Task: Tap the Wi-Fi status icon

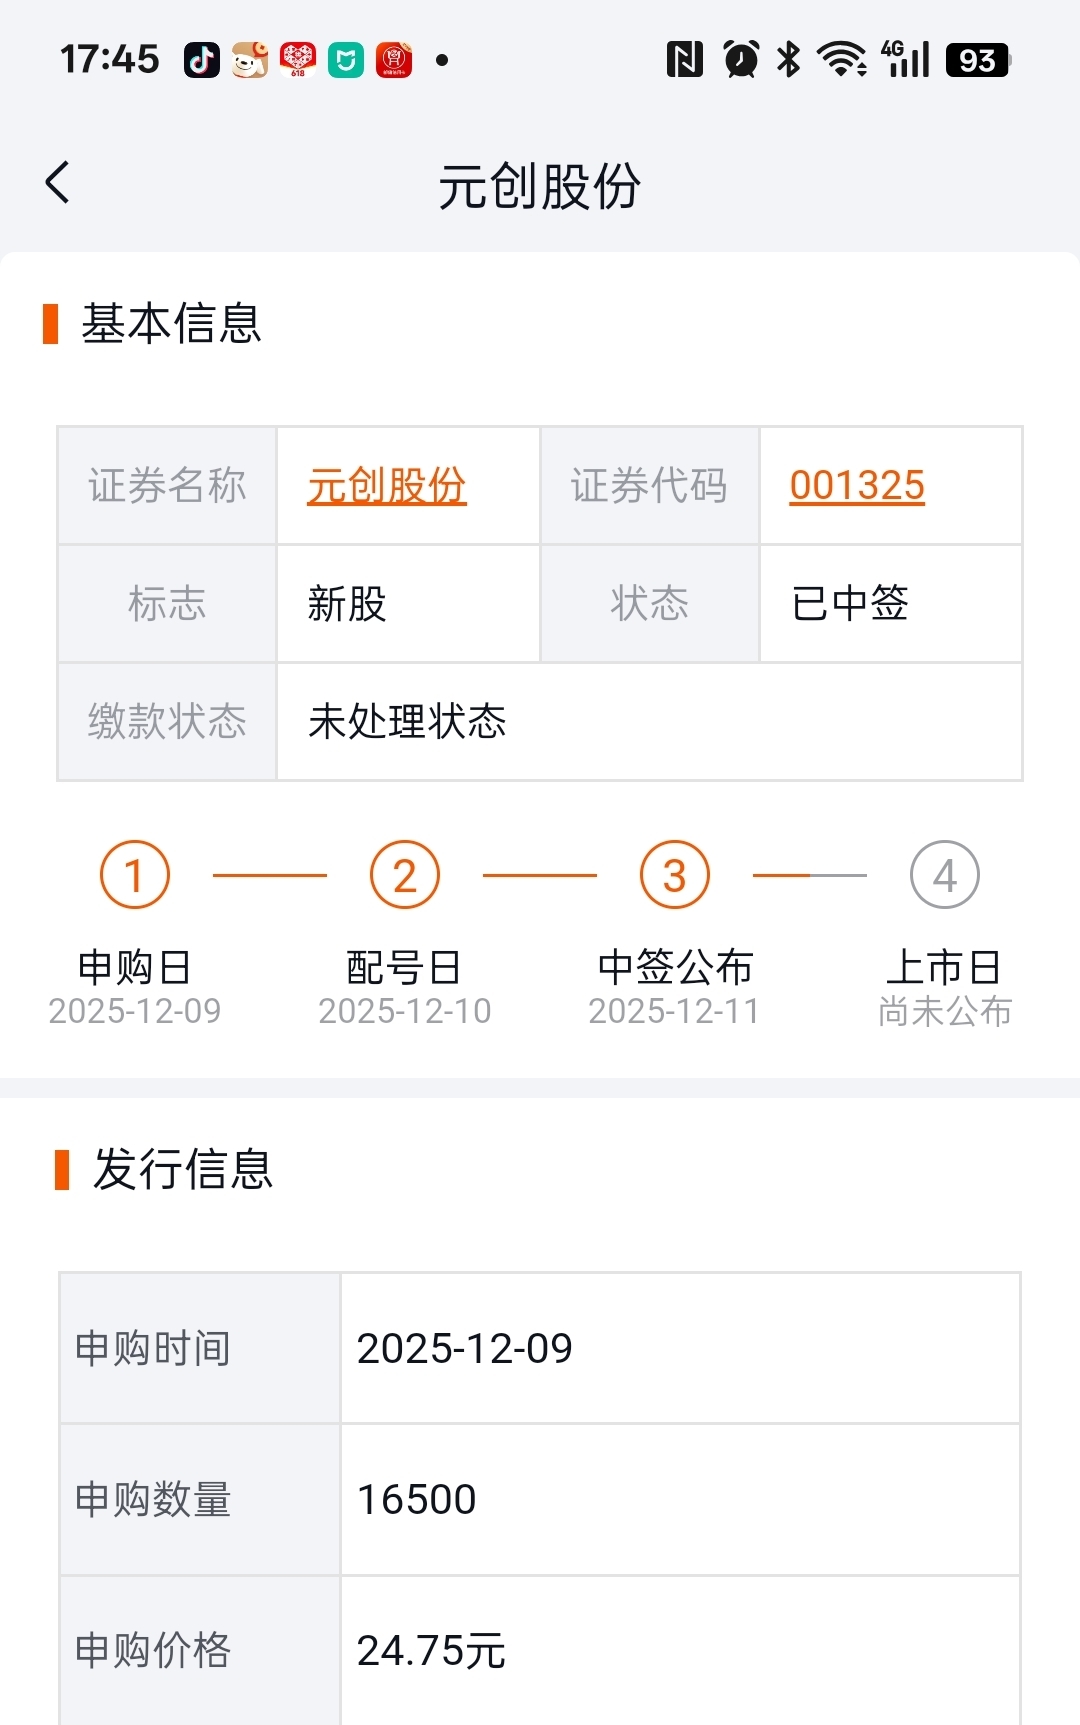Action: coord(842,60)
